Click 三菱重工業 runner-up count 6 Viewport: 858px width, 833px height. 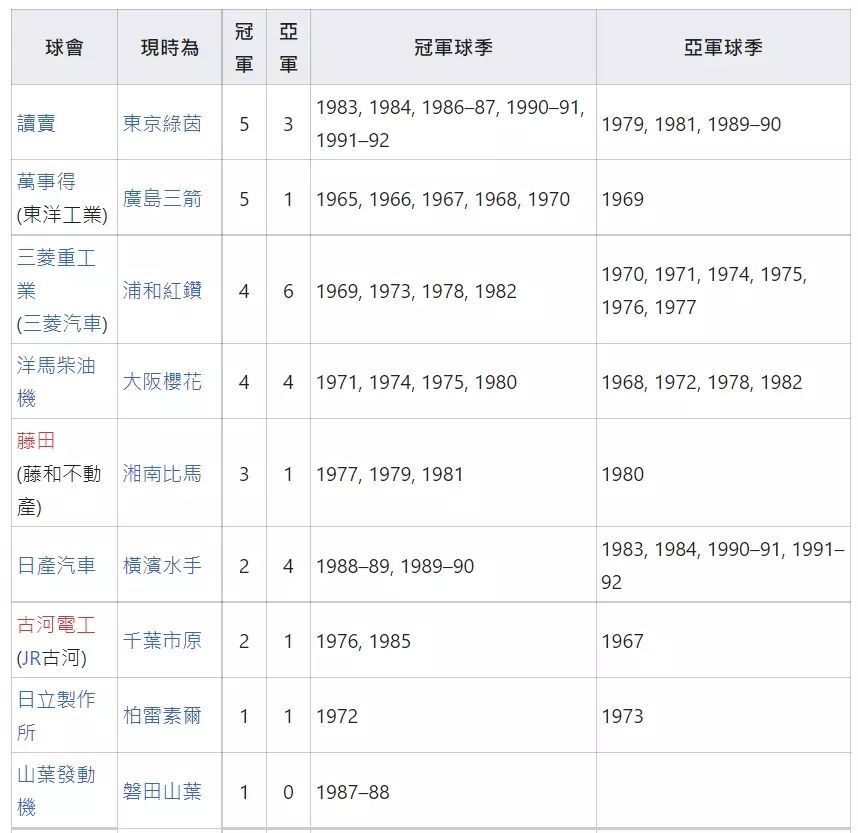pyautogui.click(x=288, y=290)
